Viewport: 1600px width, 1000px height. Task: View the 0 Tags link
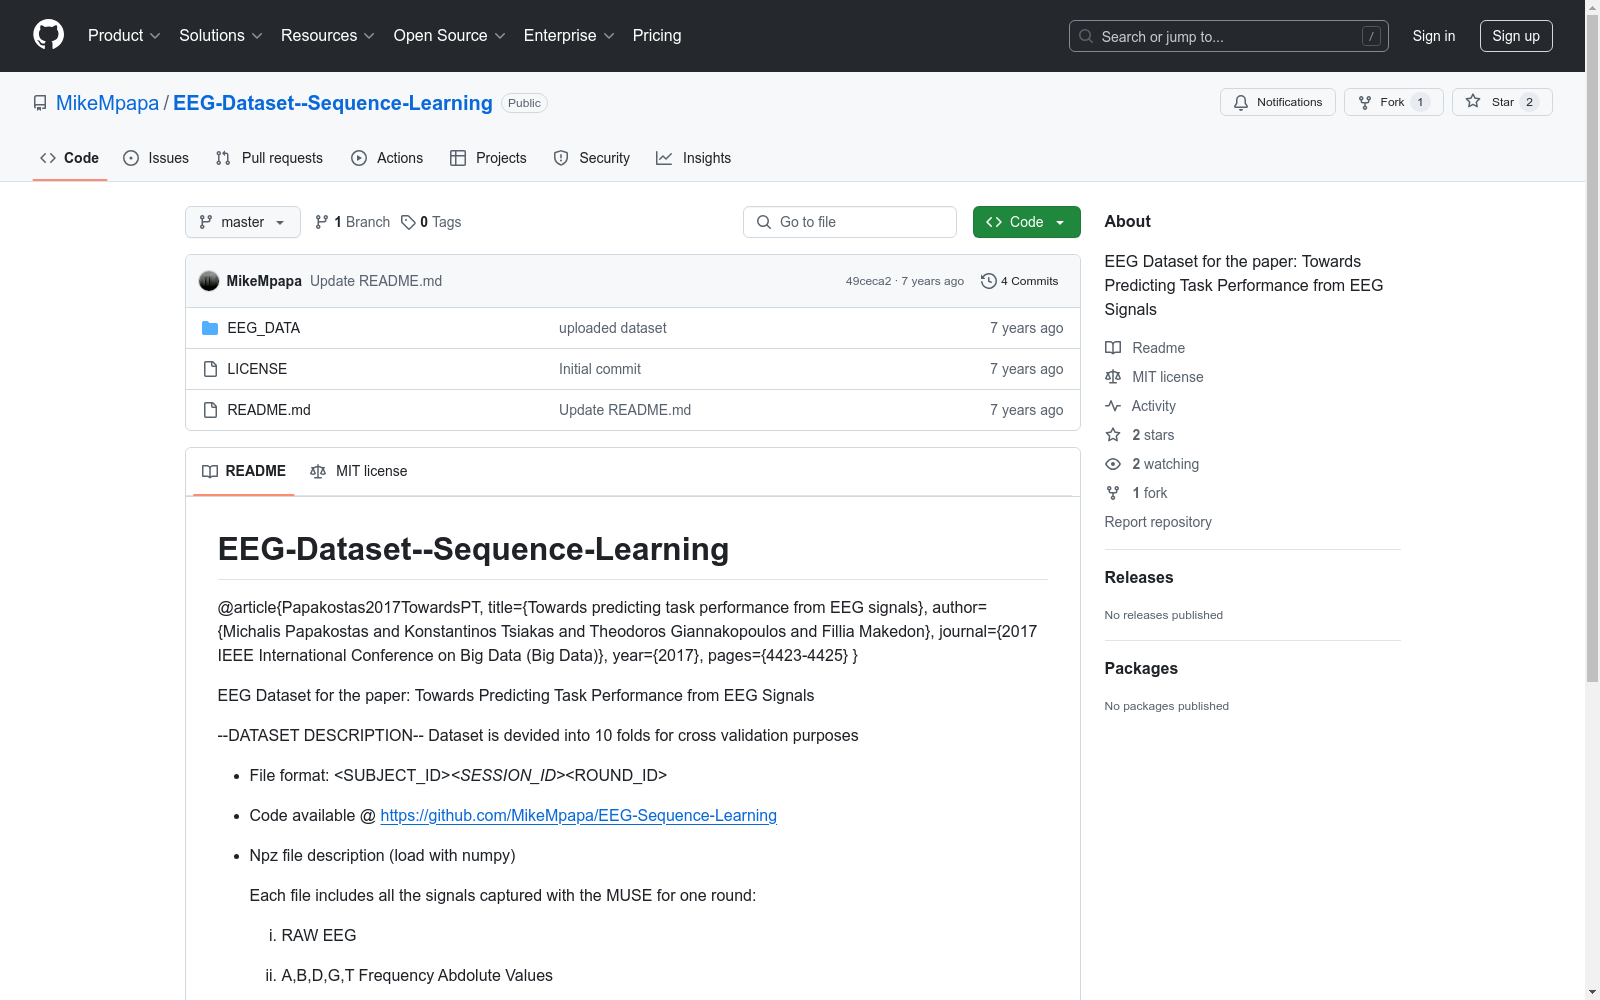[431, 222]
